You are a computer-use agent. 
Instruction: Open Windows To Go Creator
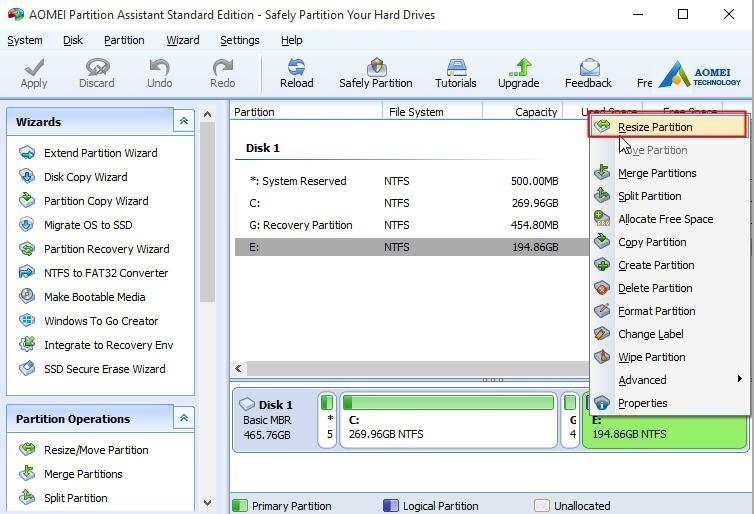(101, 321)
